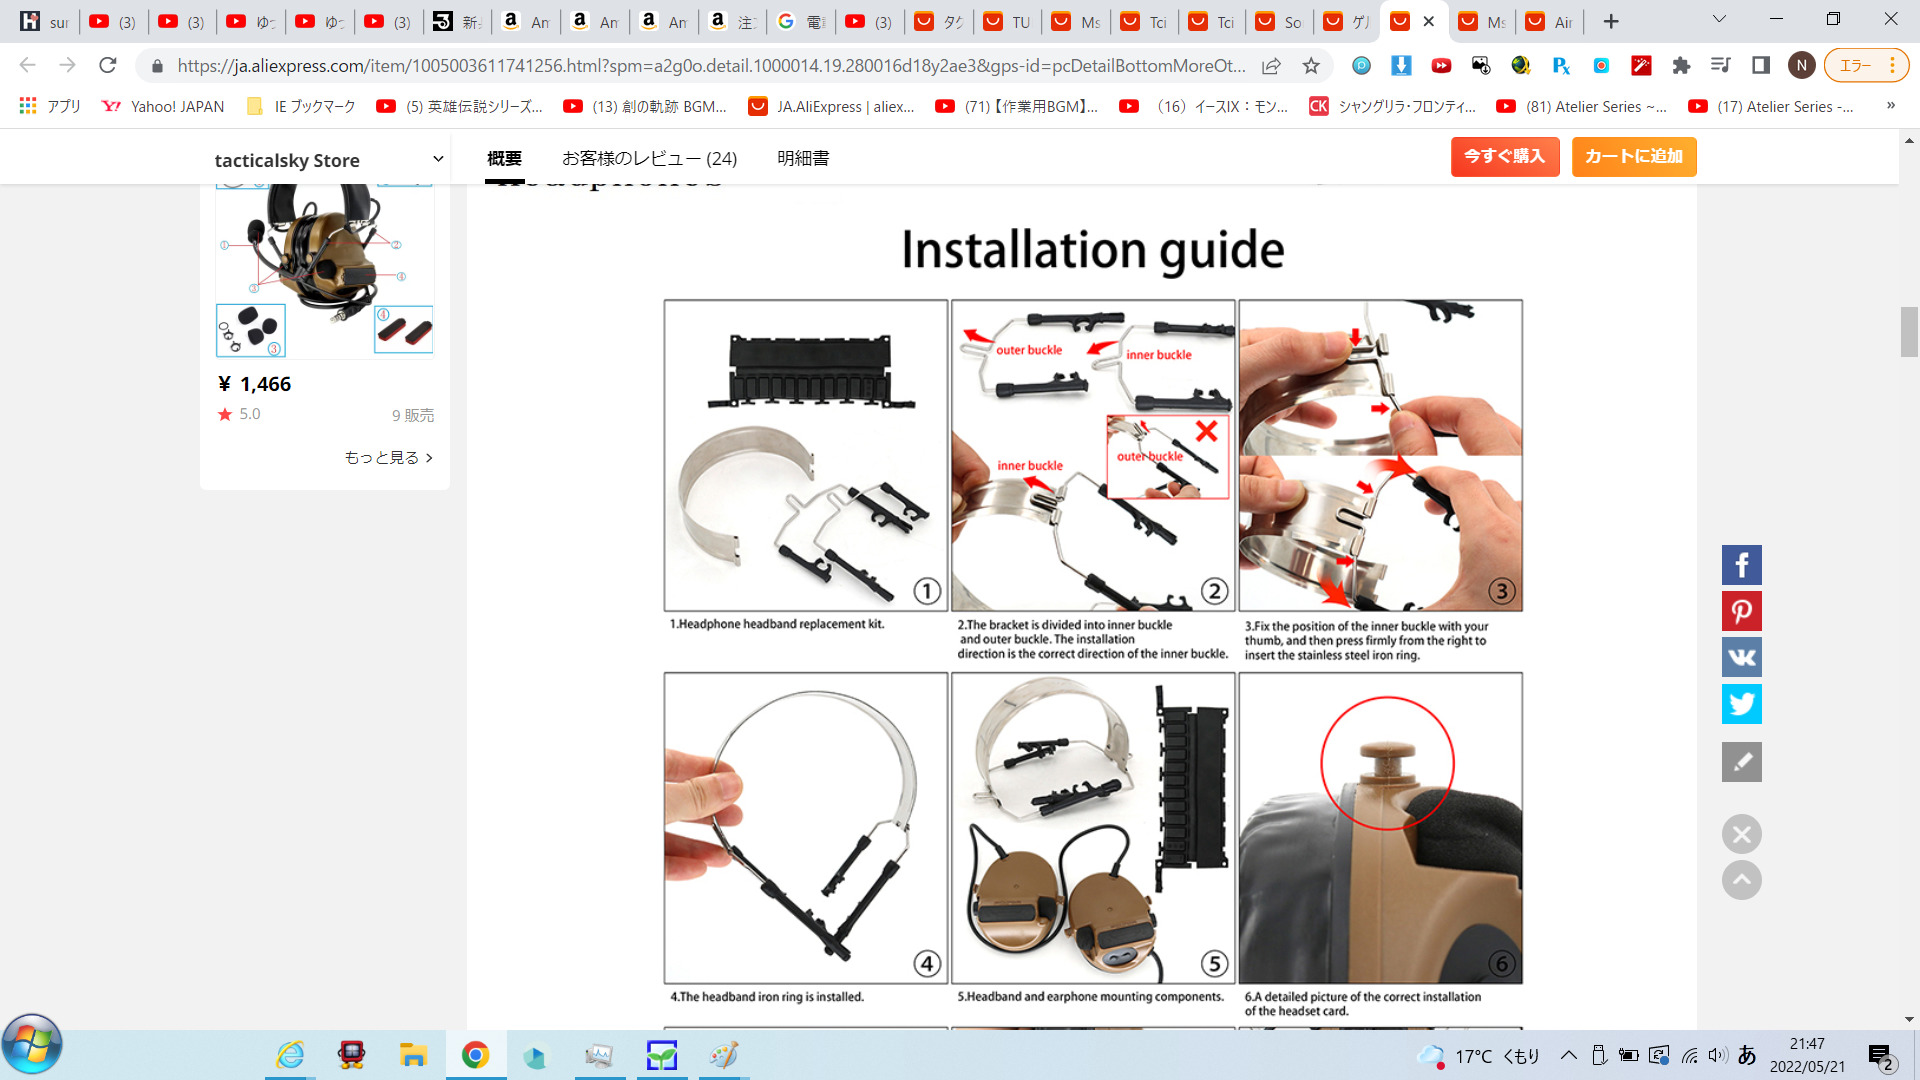The image size is (1920, 1080).
Task: Share page on Facebook icon
Action: [1741, 565]
